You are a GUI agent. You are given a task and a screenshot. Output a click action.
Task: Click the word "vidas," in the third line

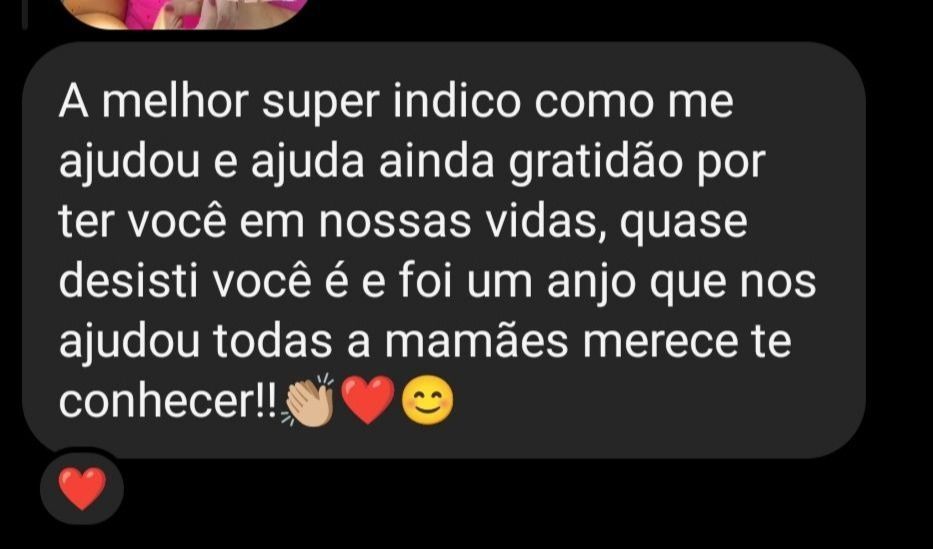[546, 224]
